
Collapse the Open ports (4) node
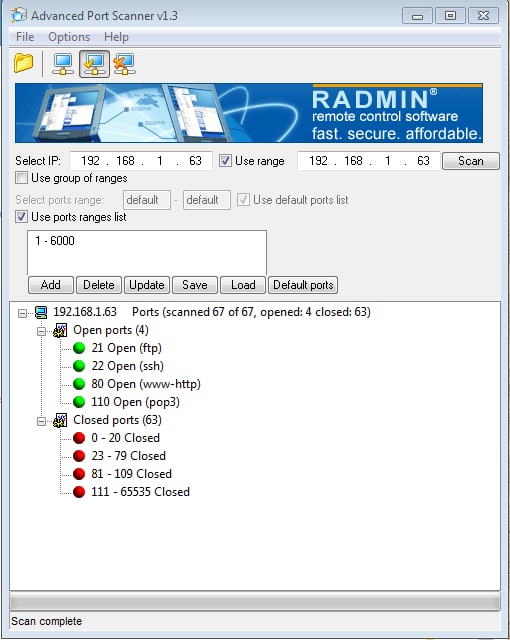(41, 331)
